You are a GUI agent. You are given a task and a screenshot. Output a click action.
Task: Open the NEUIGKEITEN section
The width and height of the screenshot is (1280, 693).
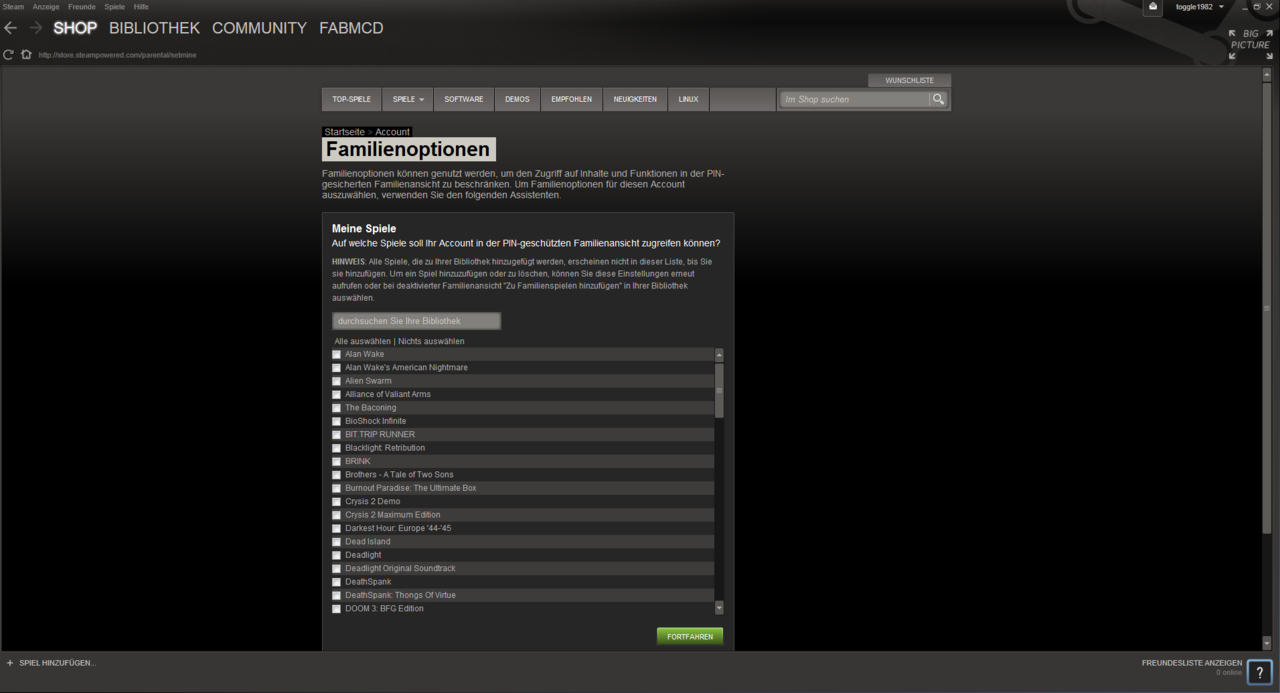(635, 99)
